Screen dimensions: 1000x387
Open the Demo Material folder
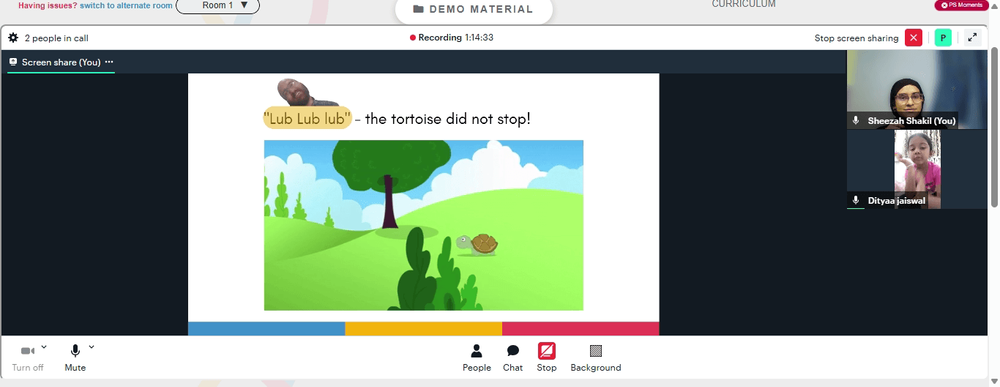473,9
